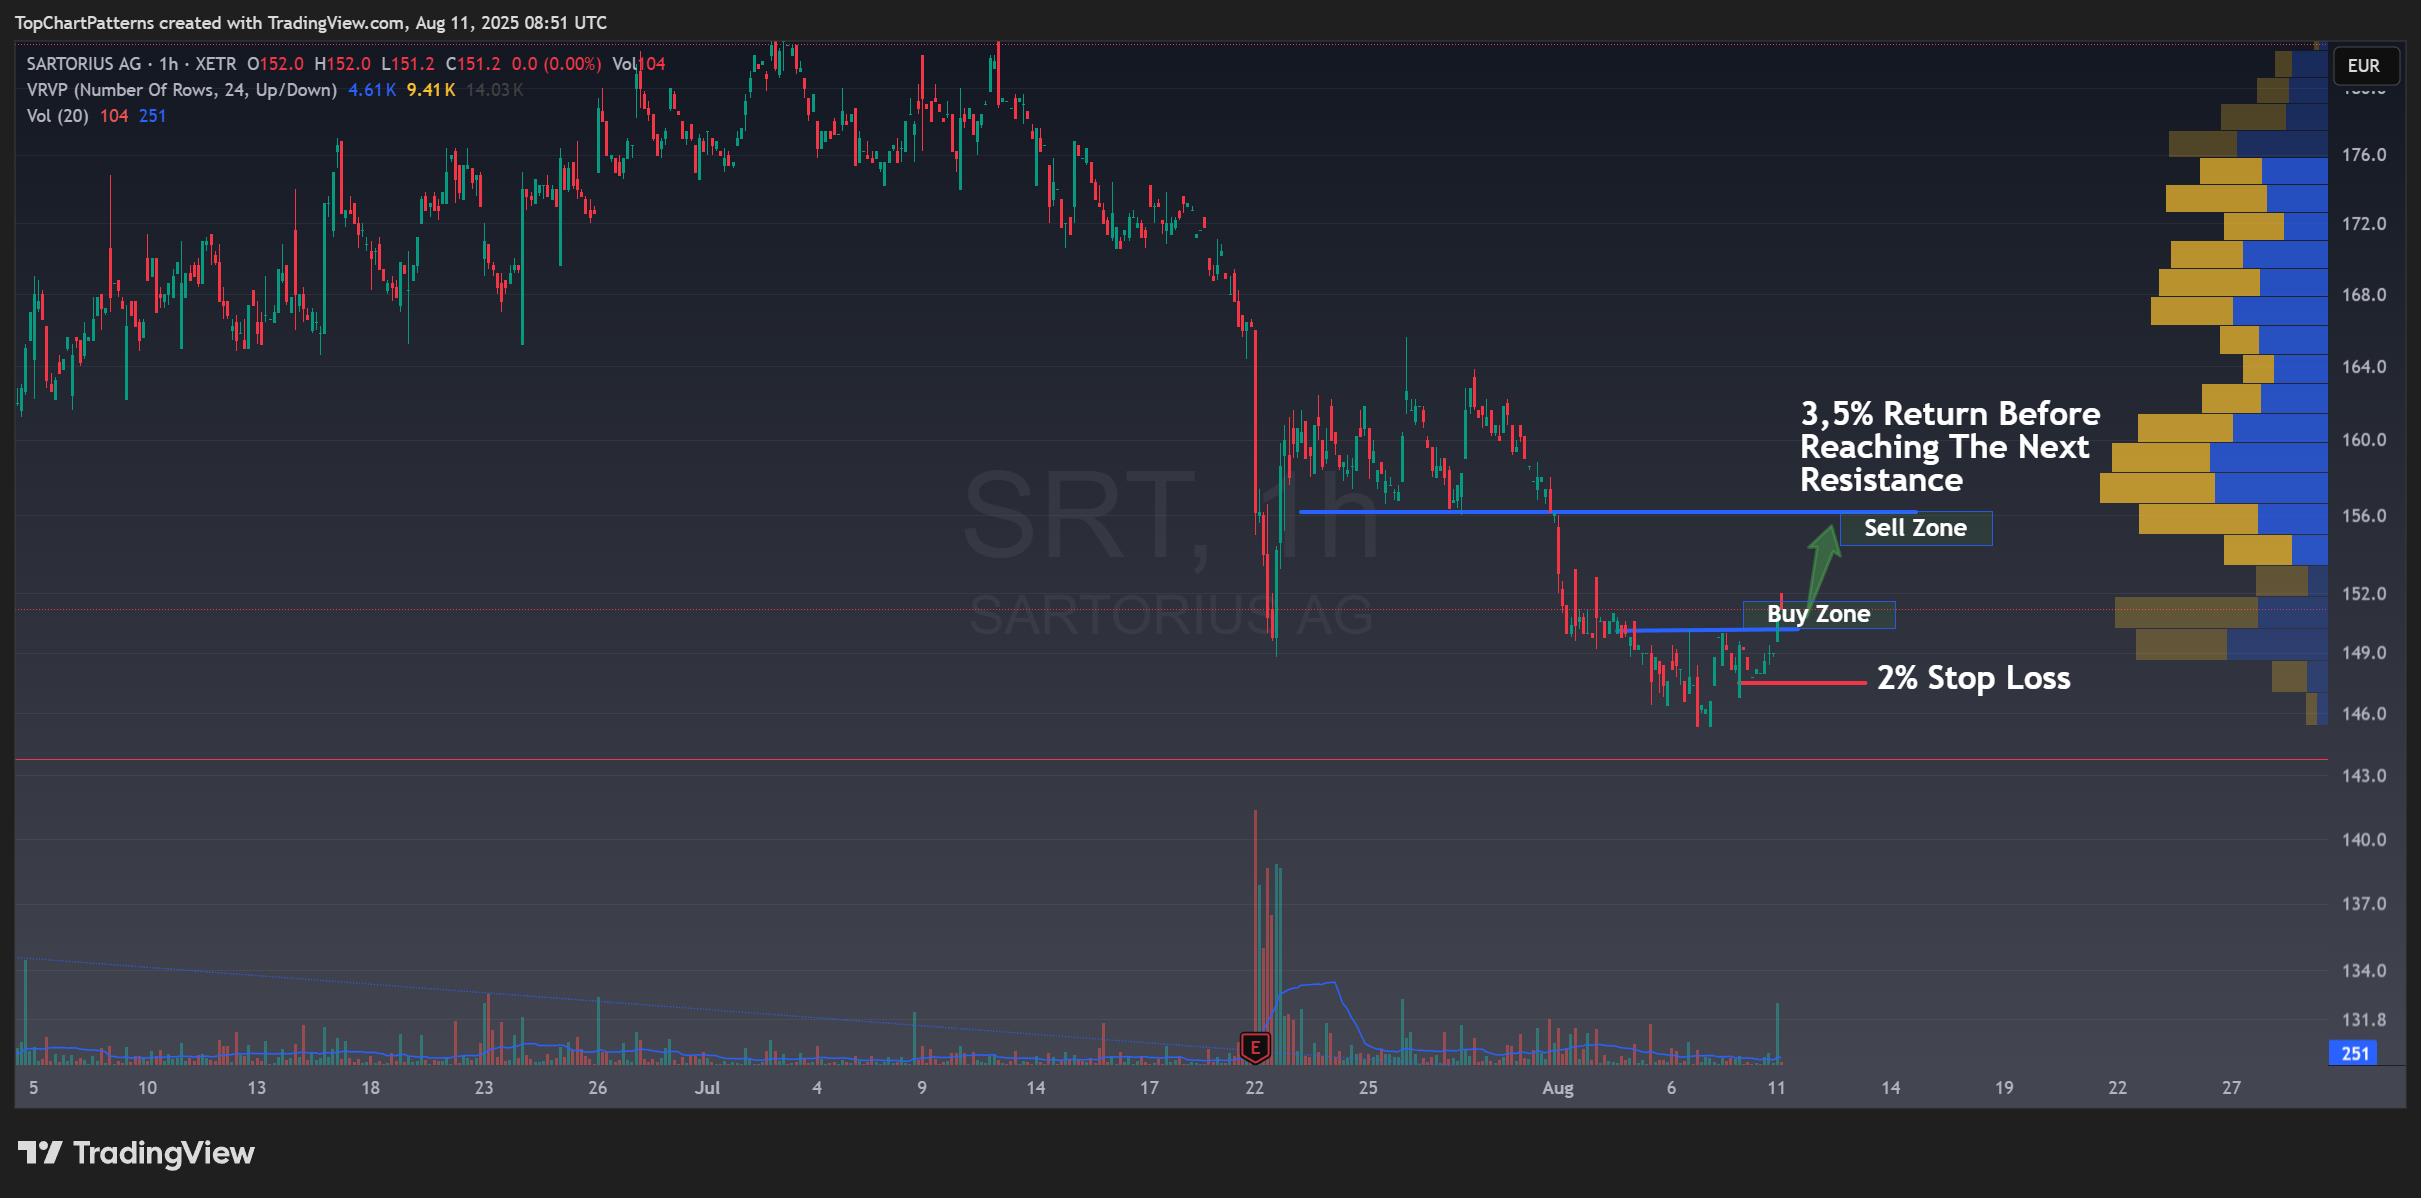This screenshot has width=2421, height=1198.
Task: Click price axis label 149.0
Action: click(x=2364, y=653)
